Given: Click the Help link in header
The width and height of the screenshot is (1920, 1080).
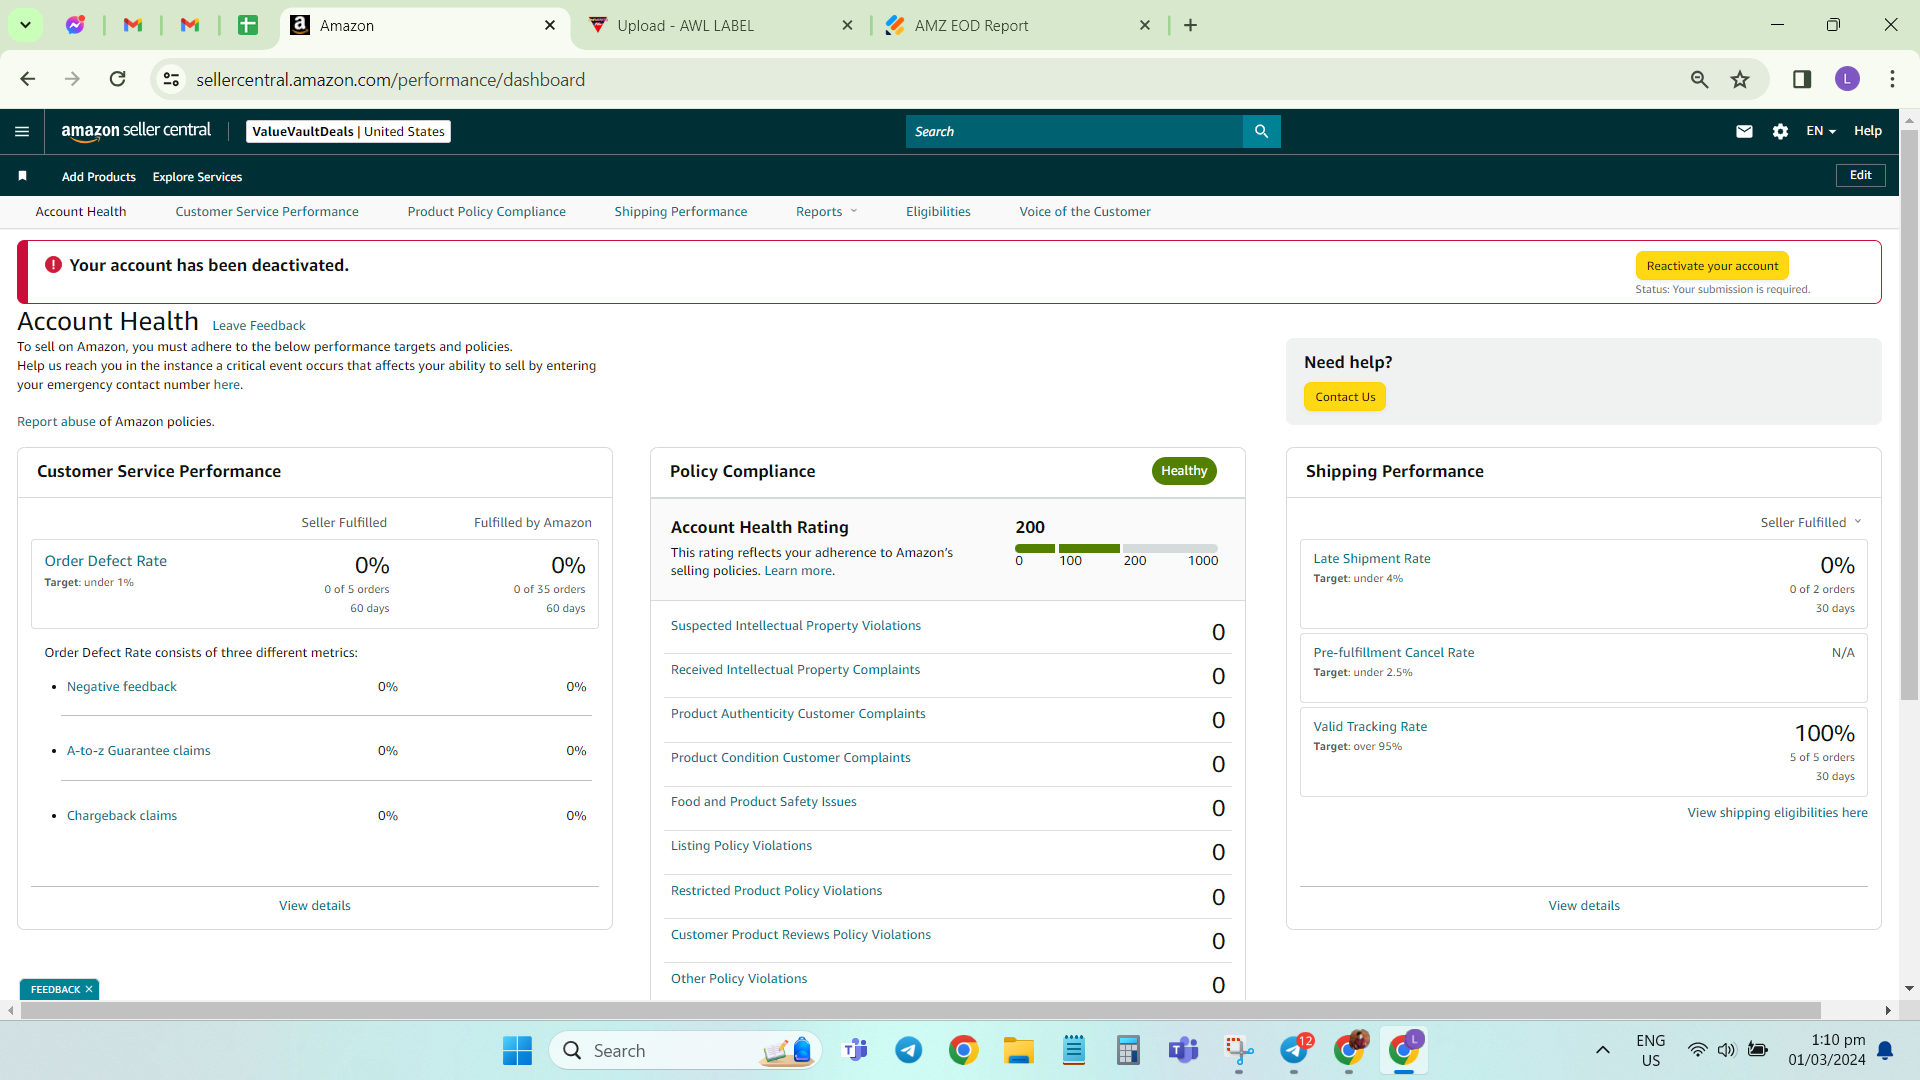Looking at the screenshot, I should coord(1867,131).
